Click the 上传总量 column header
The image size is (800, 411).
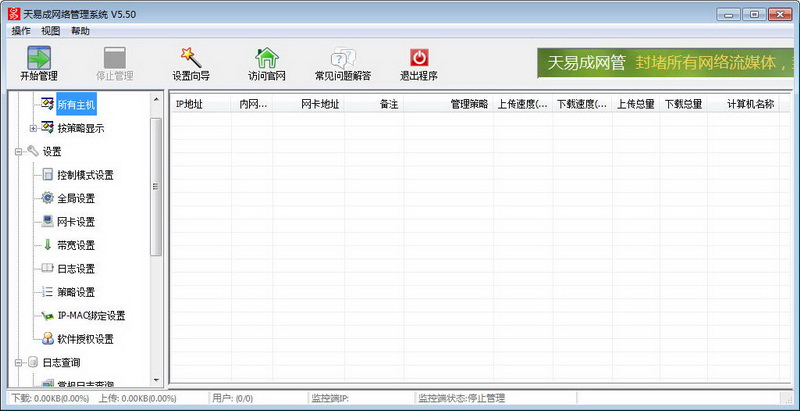pos(636,105)
